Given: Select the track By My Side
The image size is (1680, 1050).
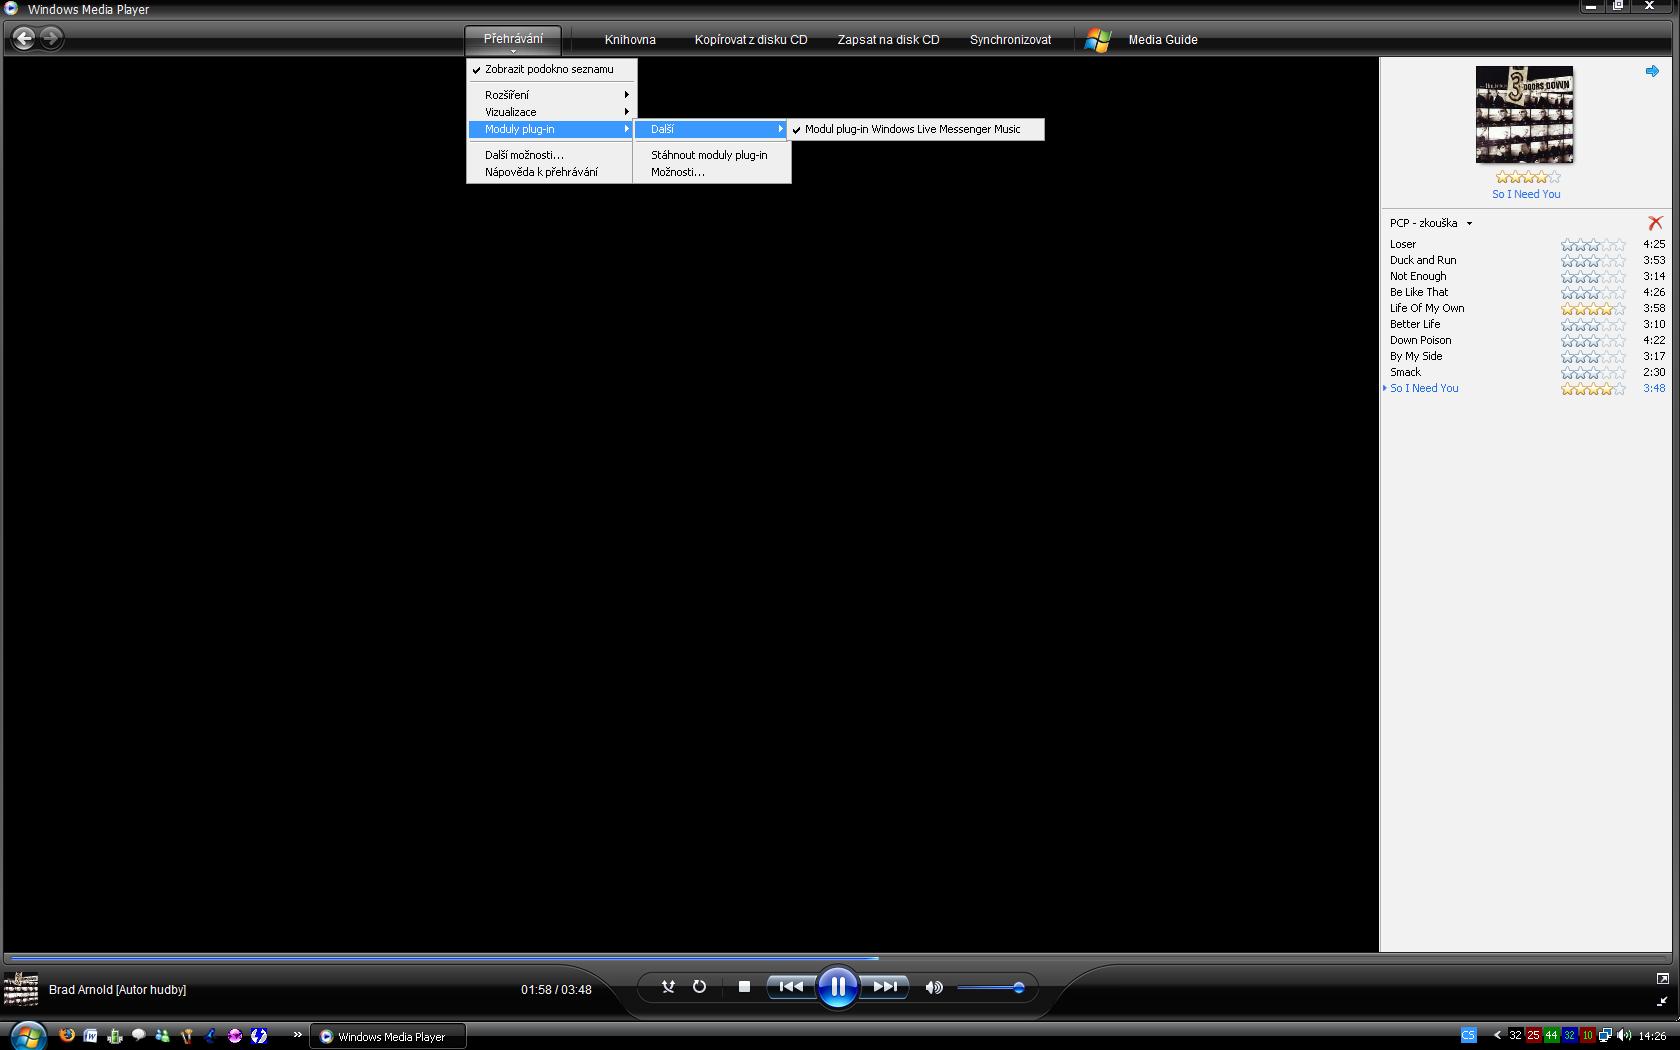Looking at the screenshot, I should click(1416, 356).
